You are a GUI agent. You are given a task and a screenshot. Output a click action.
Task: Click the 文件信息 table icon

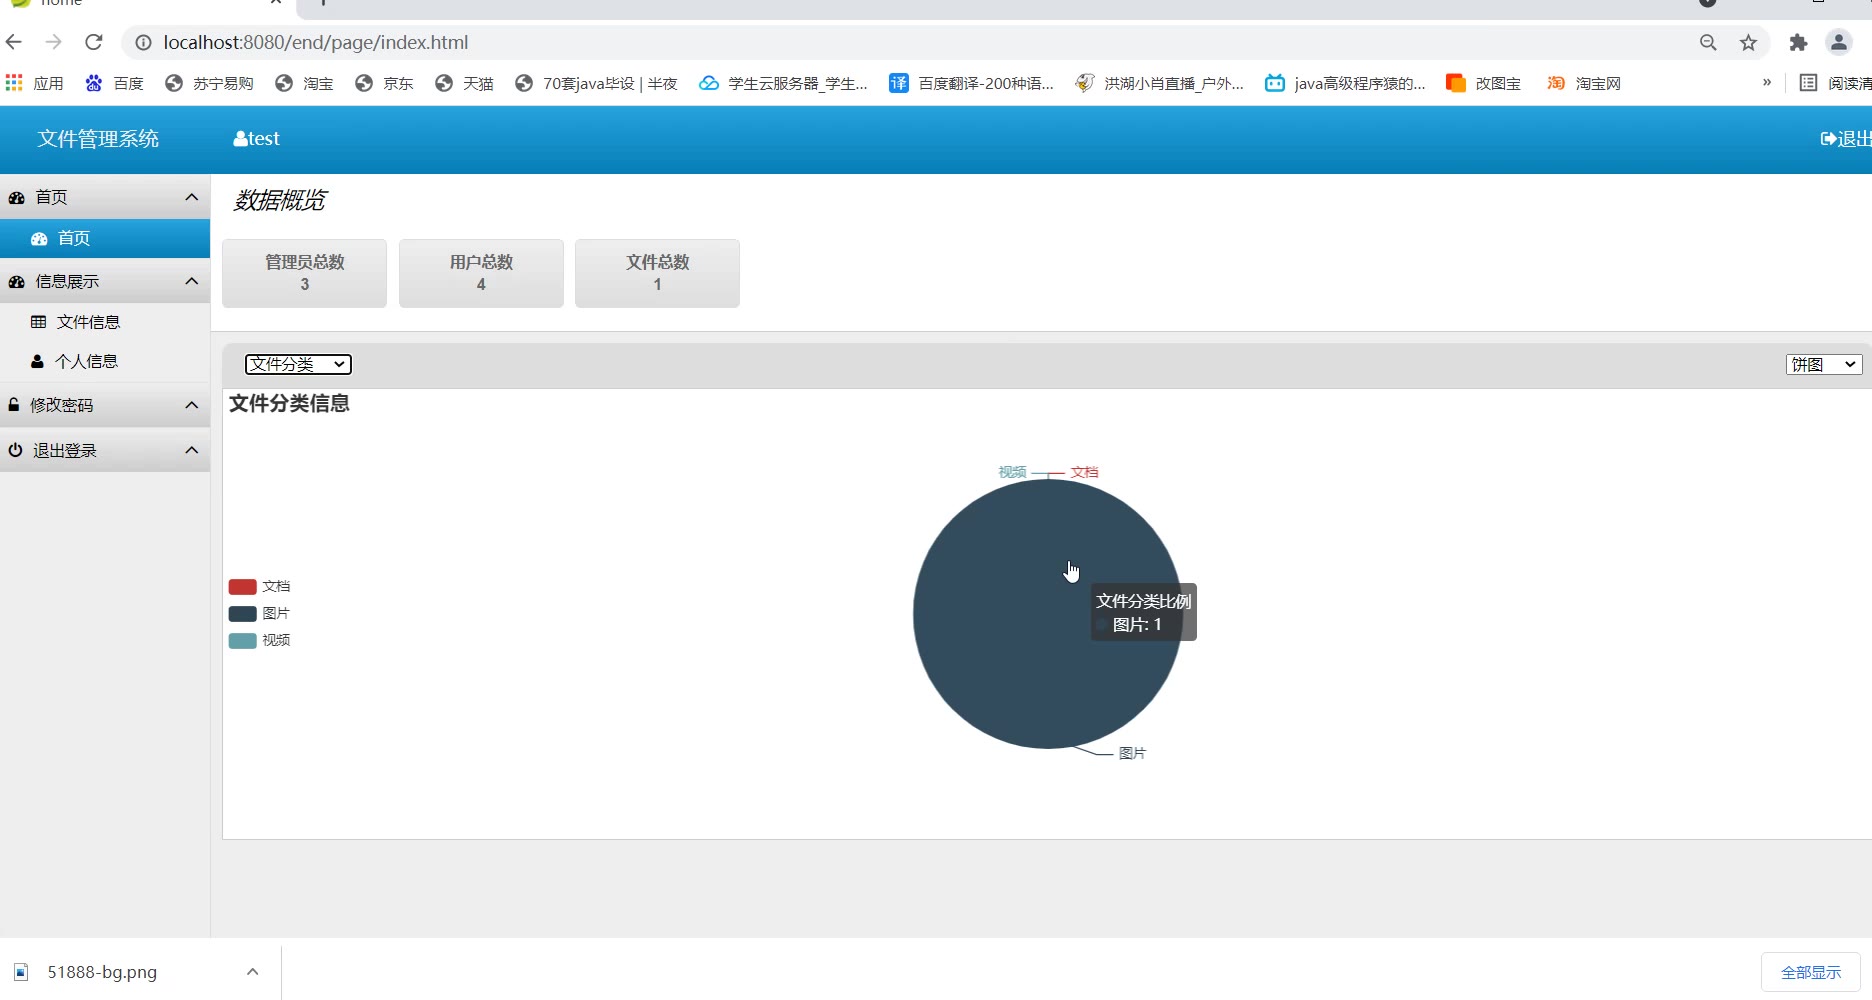pyautogui.click(x=39, y=322)
